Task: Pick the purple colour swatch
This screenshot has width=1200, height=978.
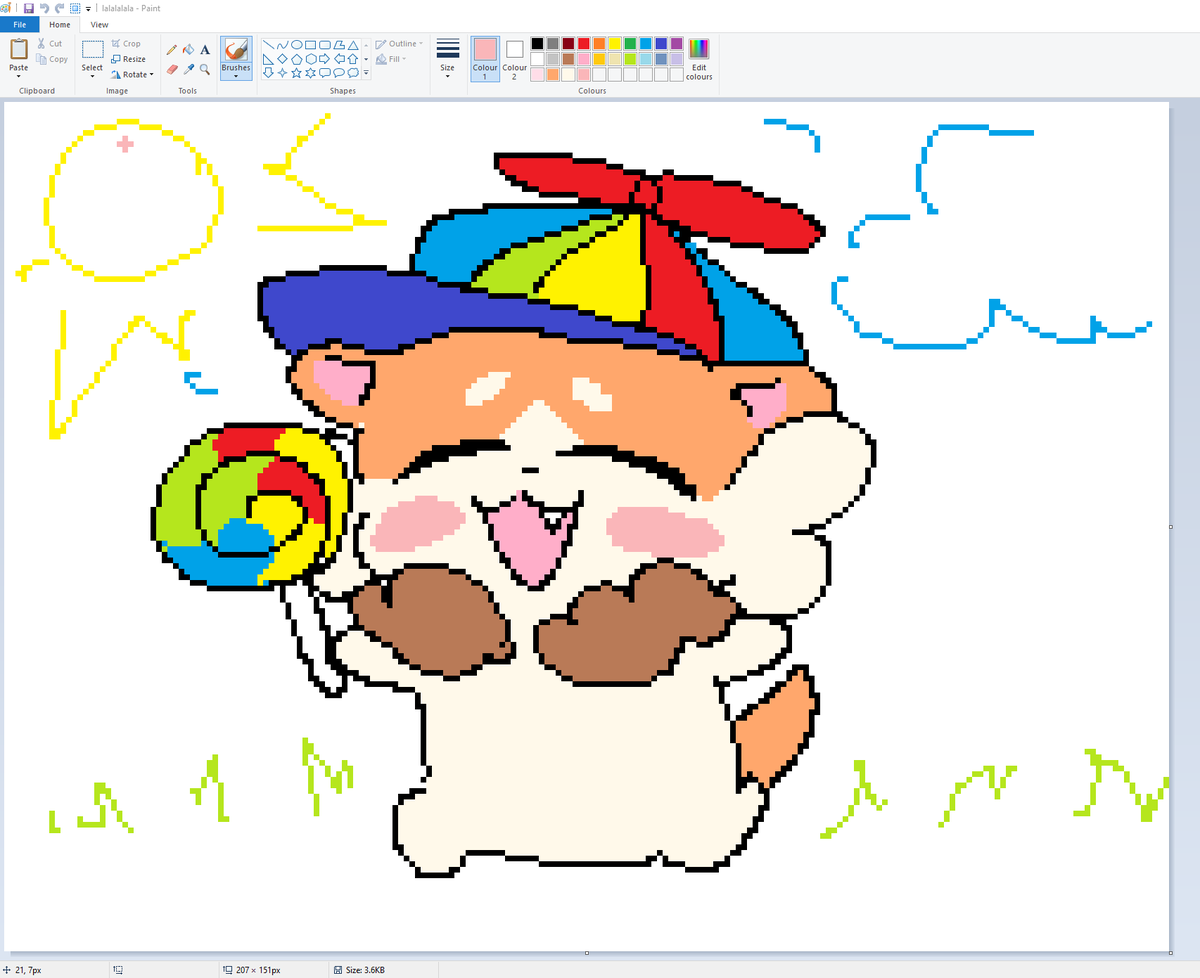Action: [x=677, y=43]
